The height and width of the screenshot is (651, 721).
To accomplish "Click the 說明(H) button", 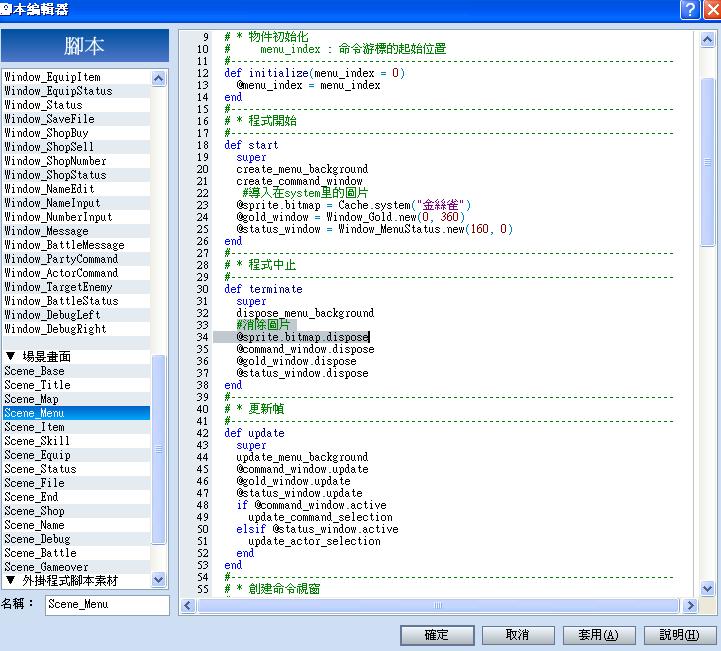I will tap(680, 635).
